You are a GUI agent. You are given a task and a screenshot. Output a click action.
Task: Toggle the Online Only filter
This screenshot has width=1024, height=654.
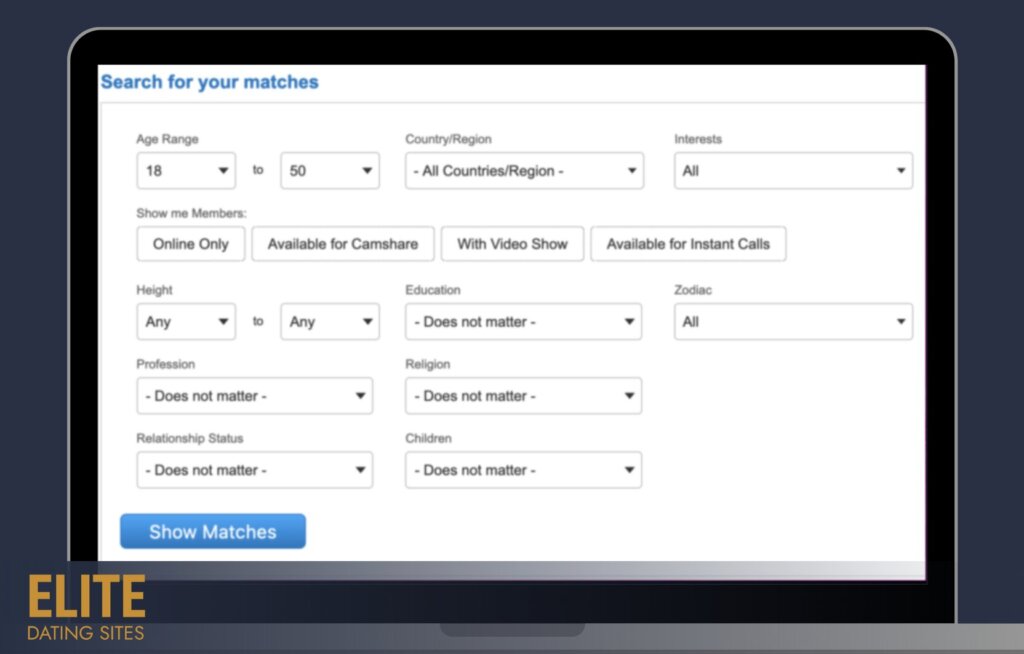click(191, 244)
